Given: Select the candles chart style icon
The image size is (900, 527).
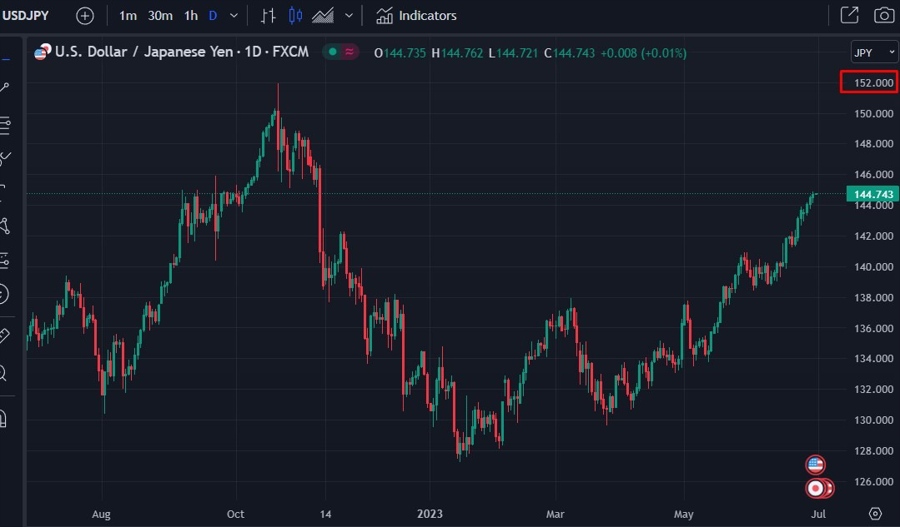Looking at the screenshot, I should 295,16.
